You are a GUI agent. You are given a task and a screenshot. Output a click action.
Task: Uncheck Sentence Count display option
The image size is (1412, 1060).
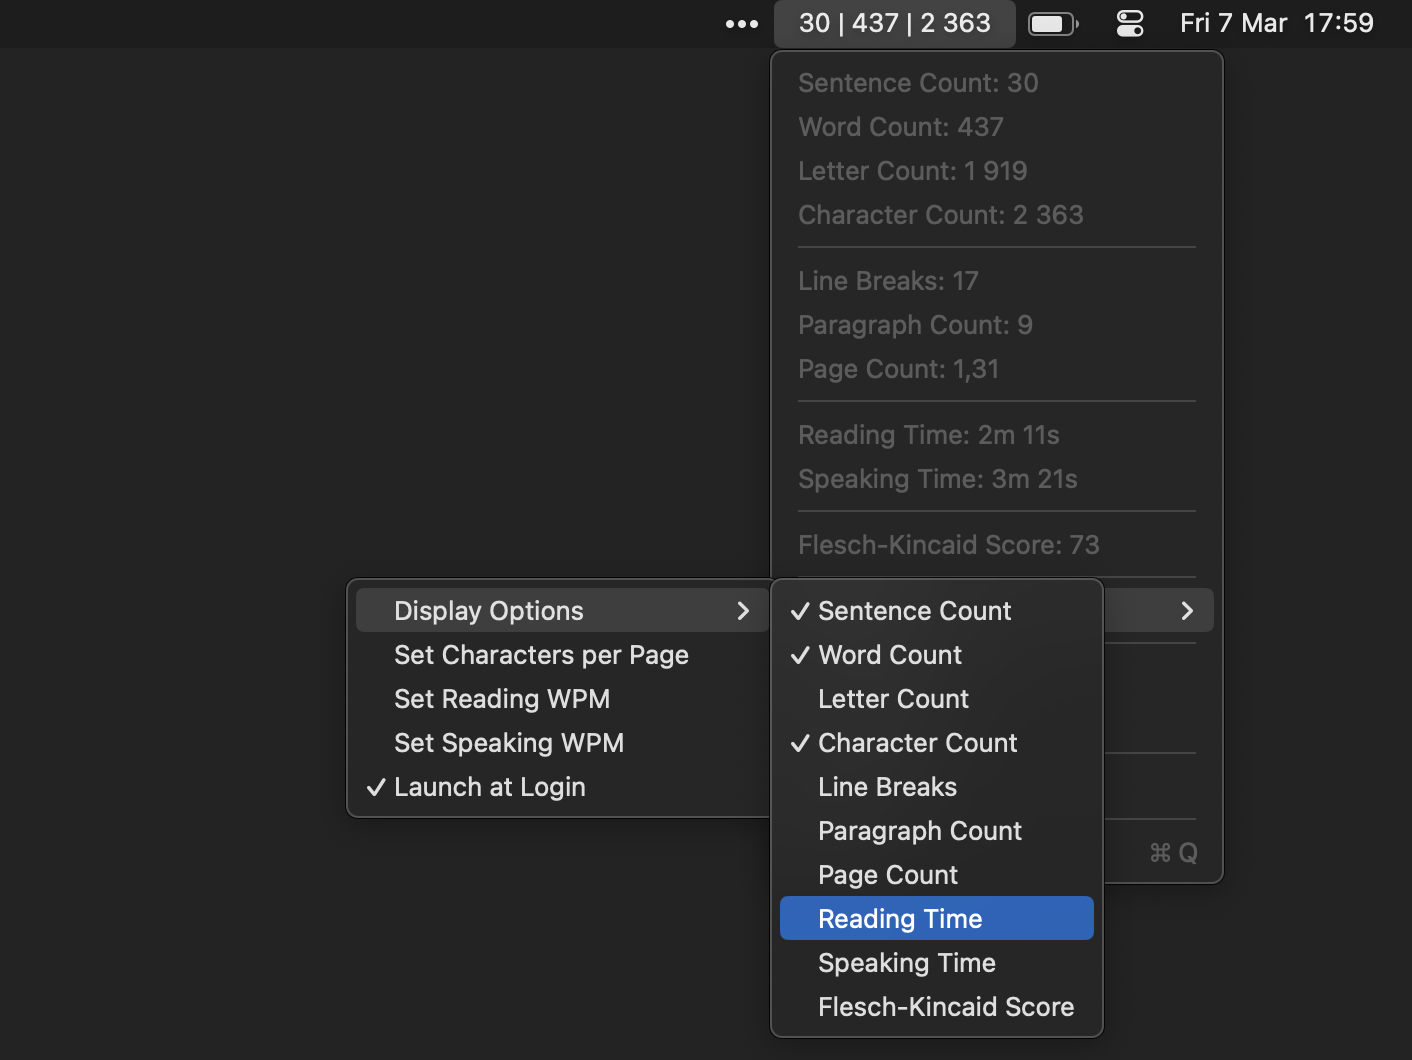point(914,611)
